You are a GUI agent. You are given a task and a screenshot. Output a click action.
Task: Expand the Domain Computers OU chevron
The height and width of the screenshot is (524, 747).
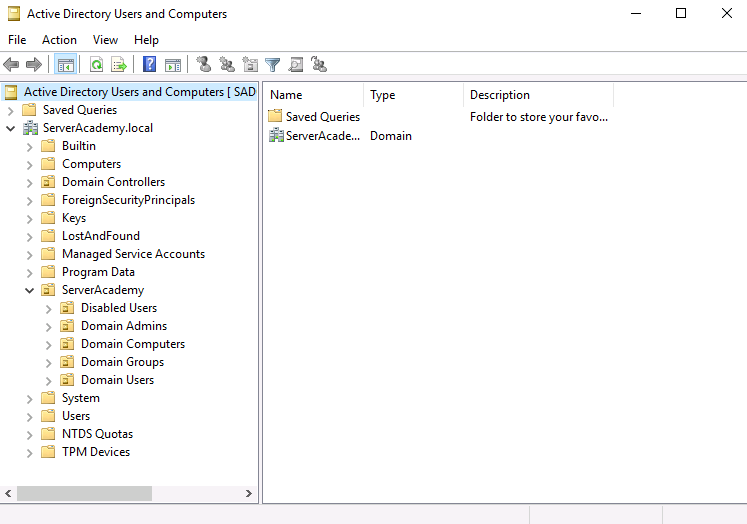(49, 345)
